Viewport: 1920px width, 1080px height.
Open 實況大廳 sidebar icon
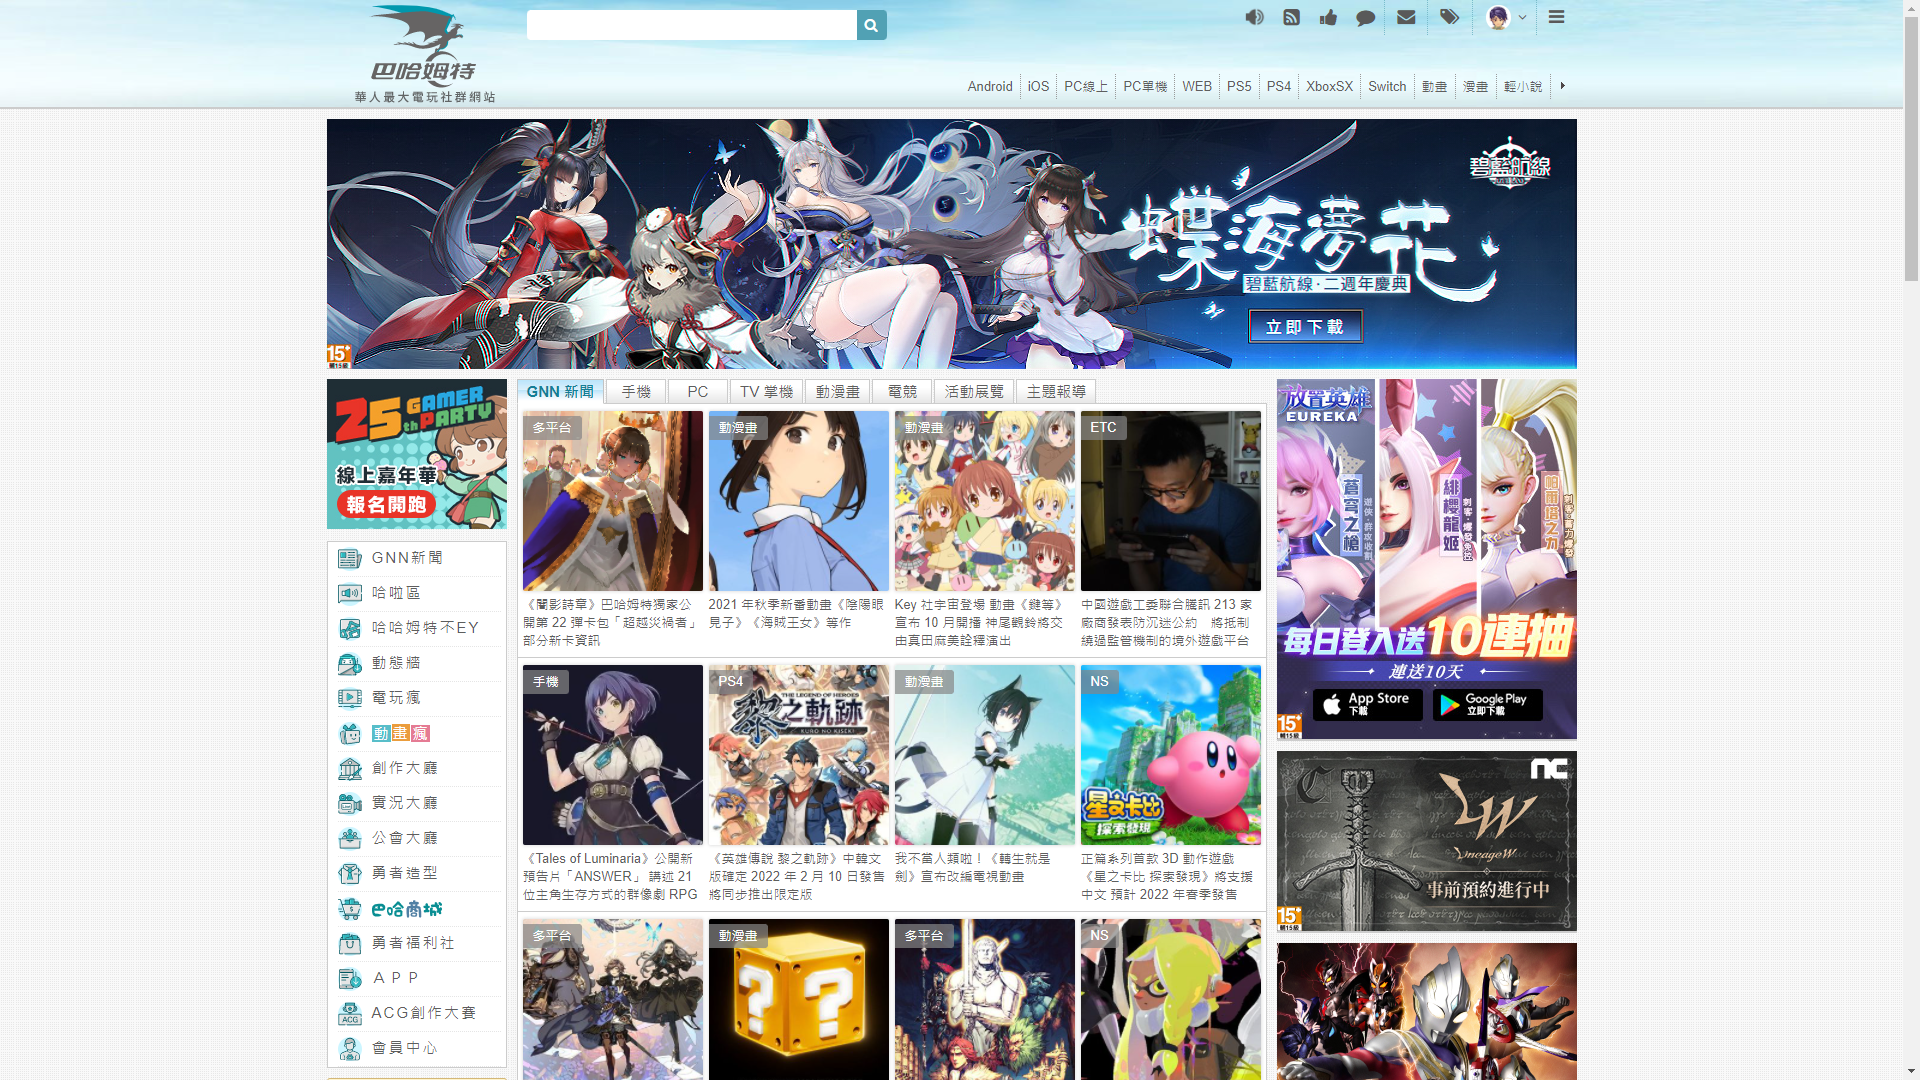(349, 804)
